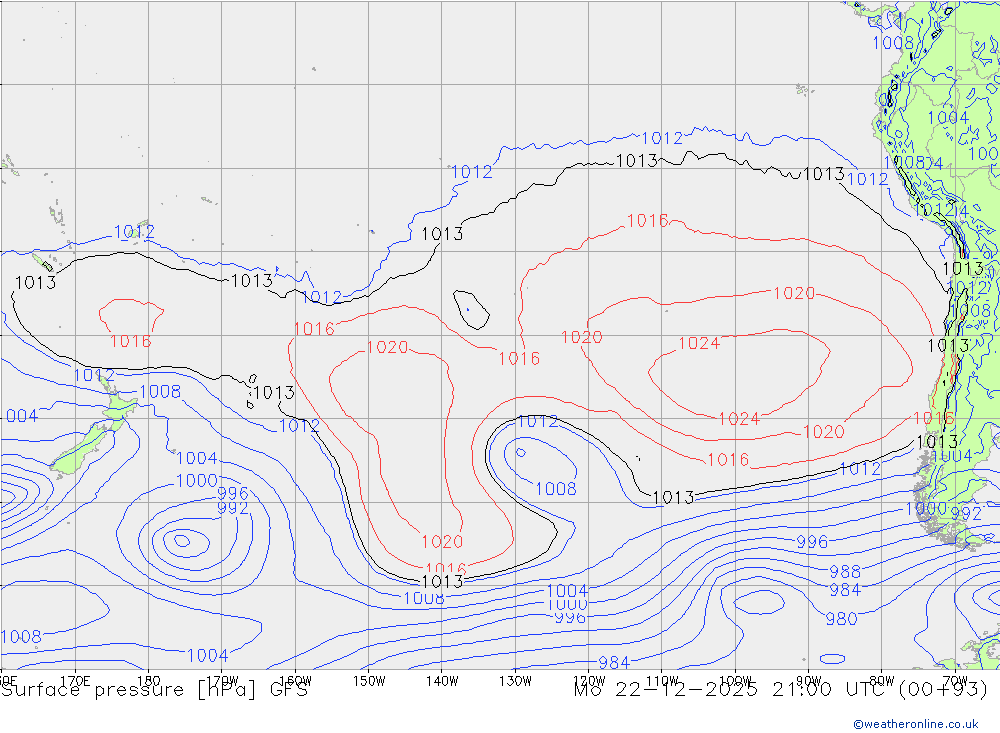Click the 170W longitude label
The width and height of the screenshot is (1000, 733).
[x=221, y=681]
